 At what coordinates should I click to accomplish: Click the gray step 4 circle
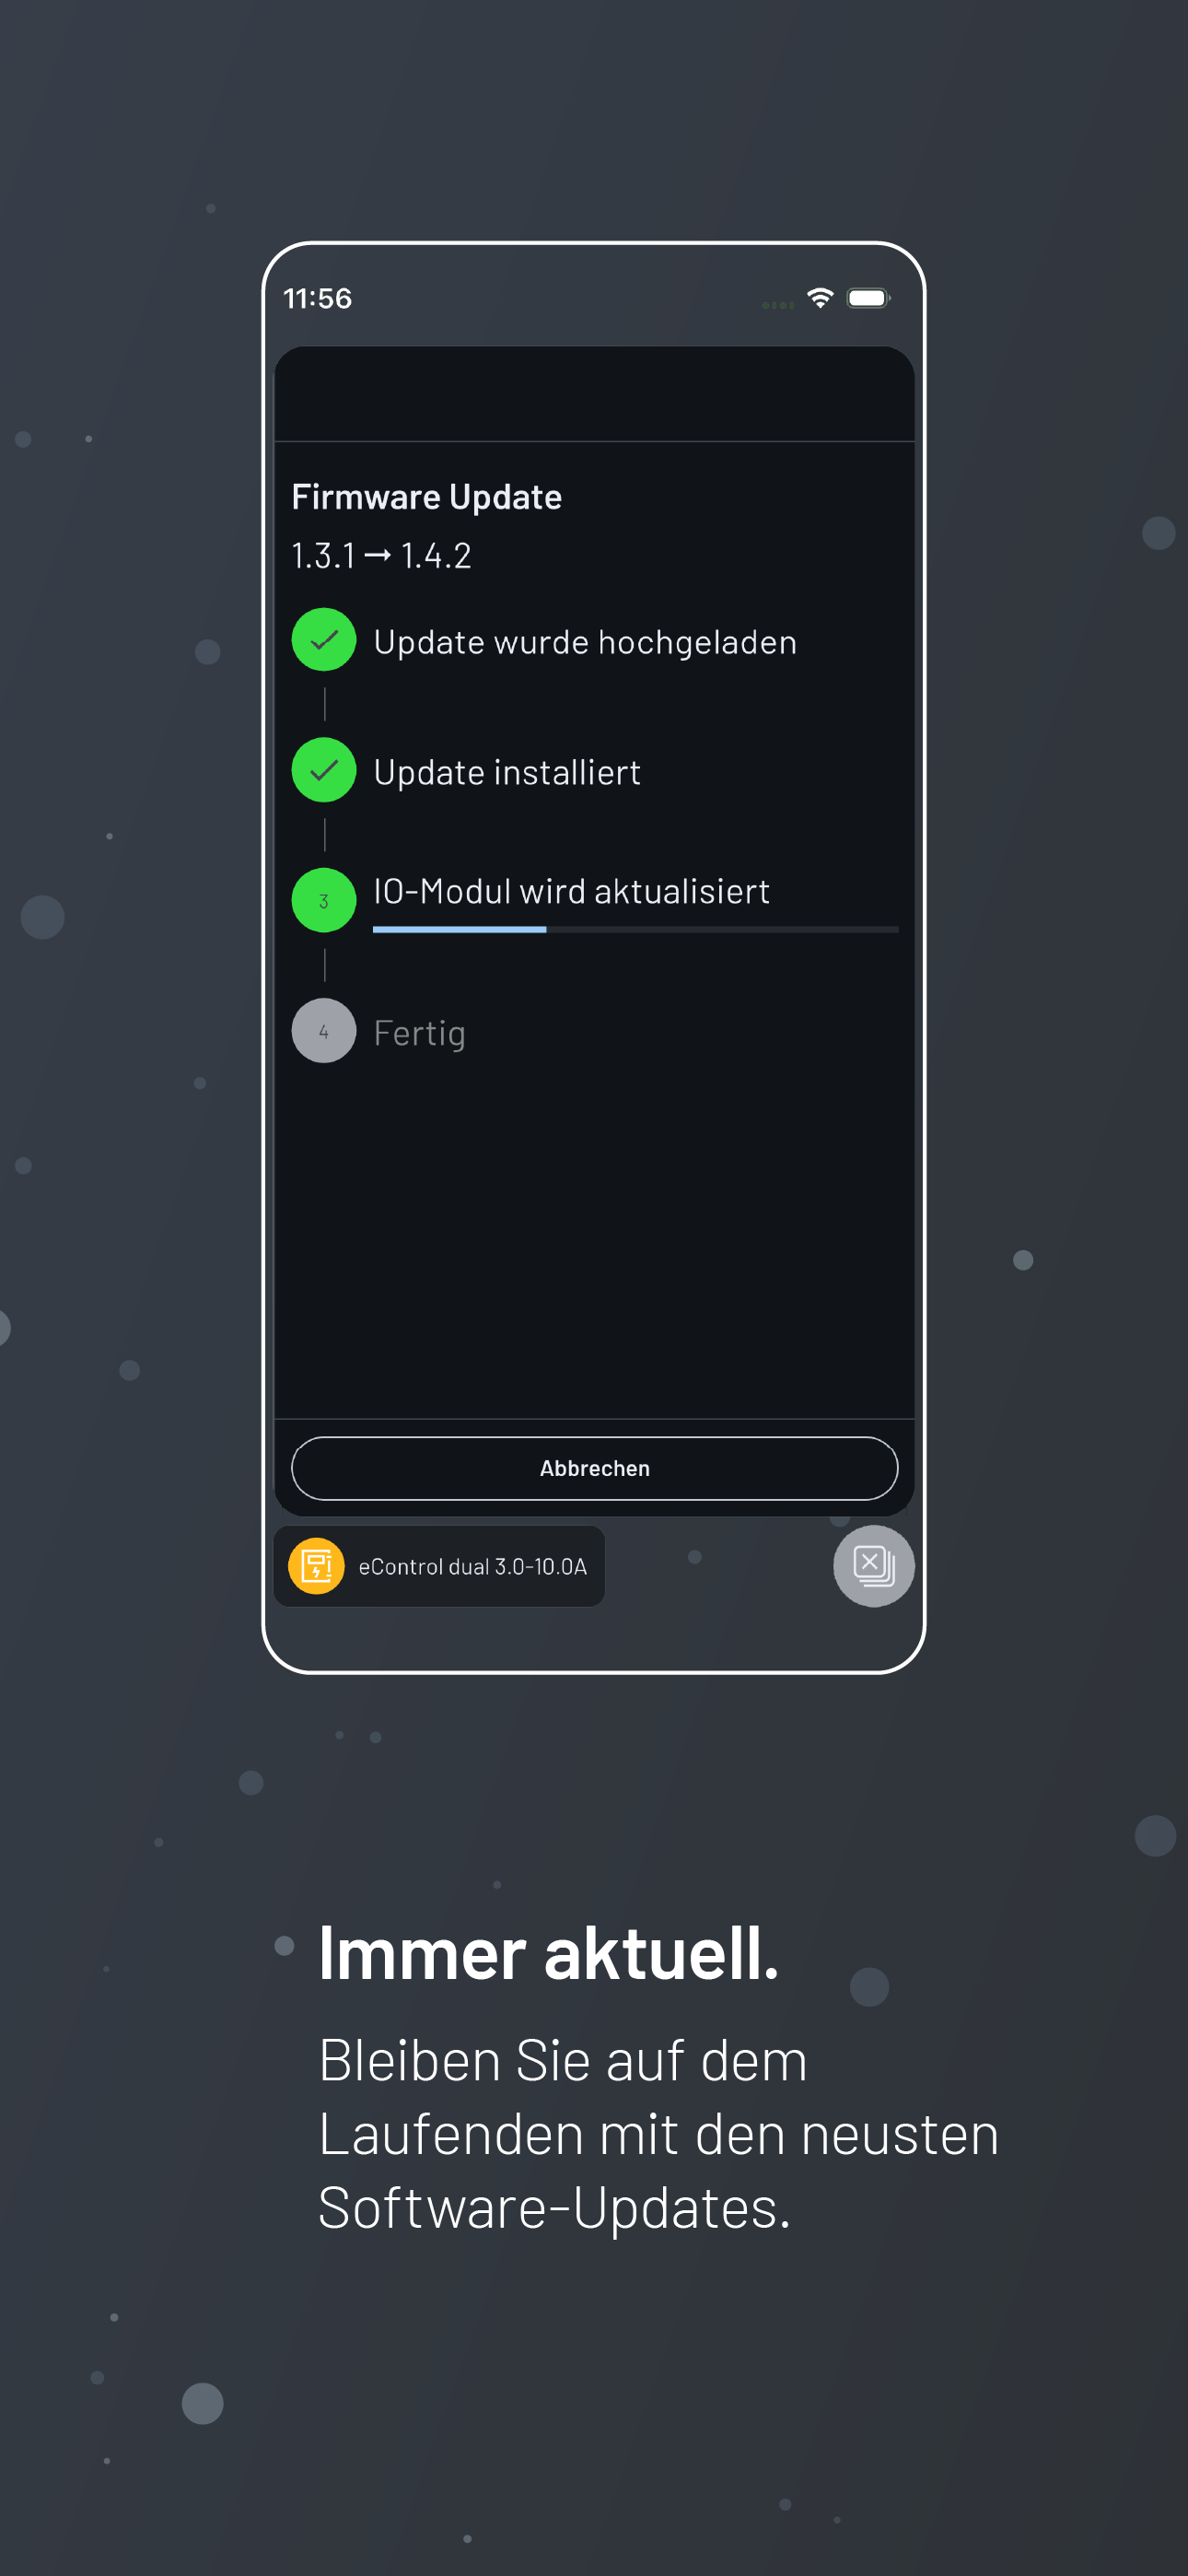(x=324, y=1031)
